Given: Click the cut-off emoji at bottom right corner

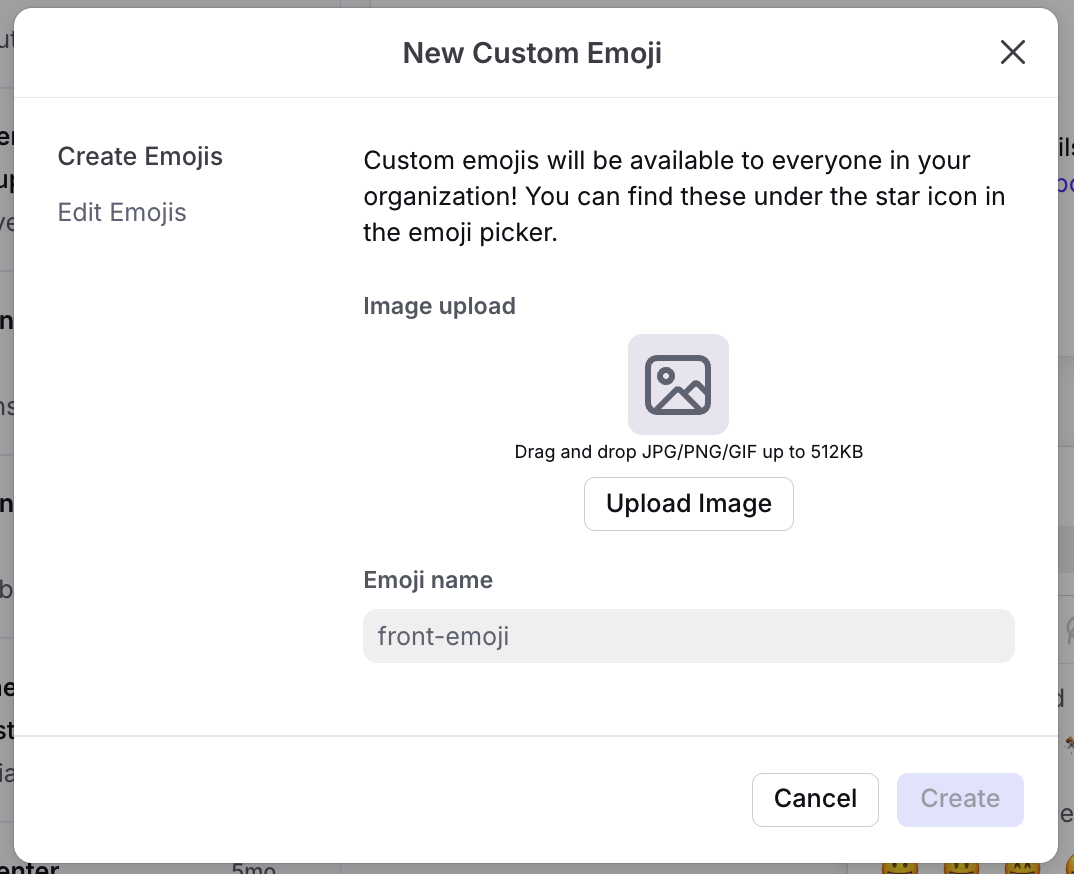Looking at the screenshot, I should pyautogui.click(x=1068, y=868).
